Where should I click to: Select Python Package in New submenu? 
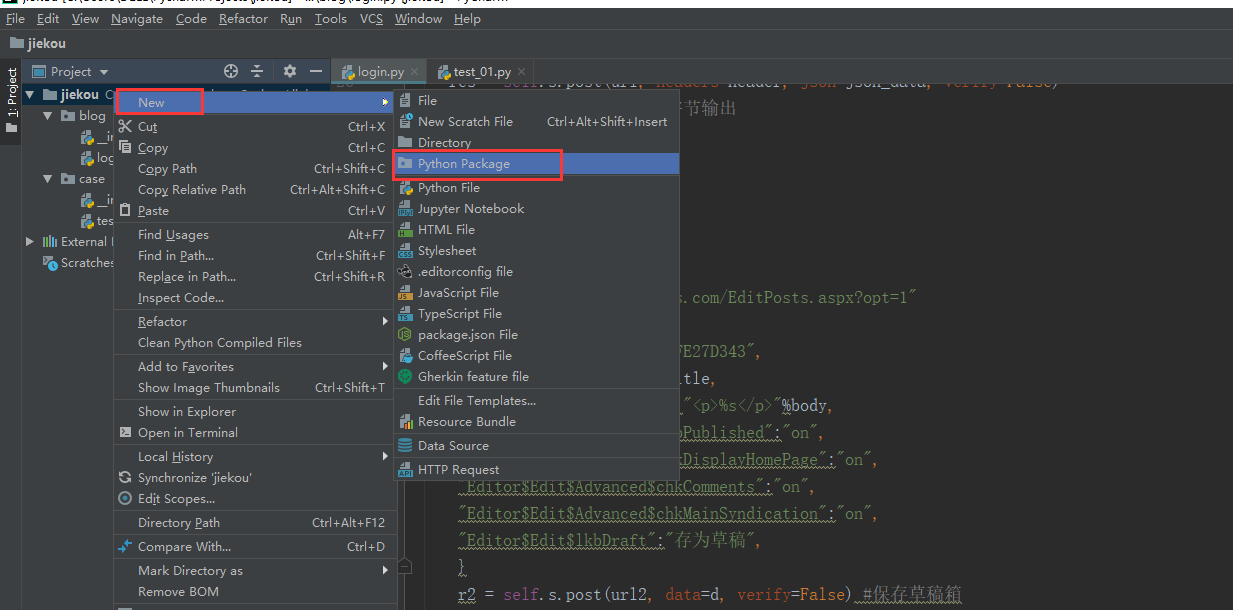[x=536, y=164]
